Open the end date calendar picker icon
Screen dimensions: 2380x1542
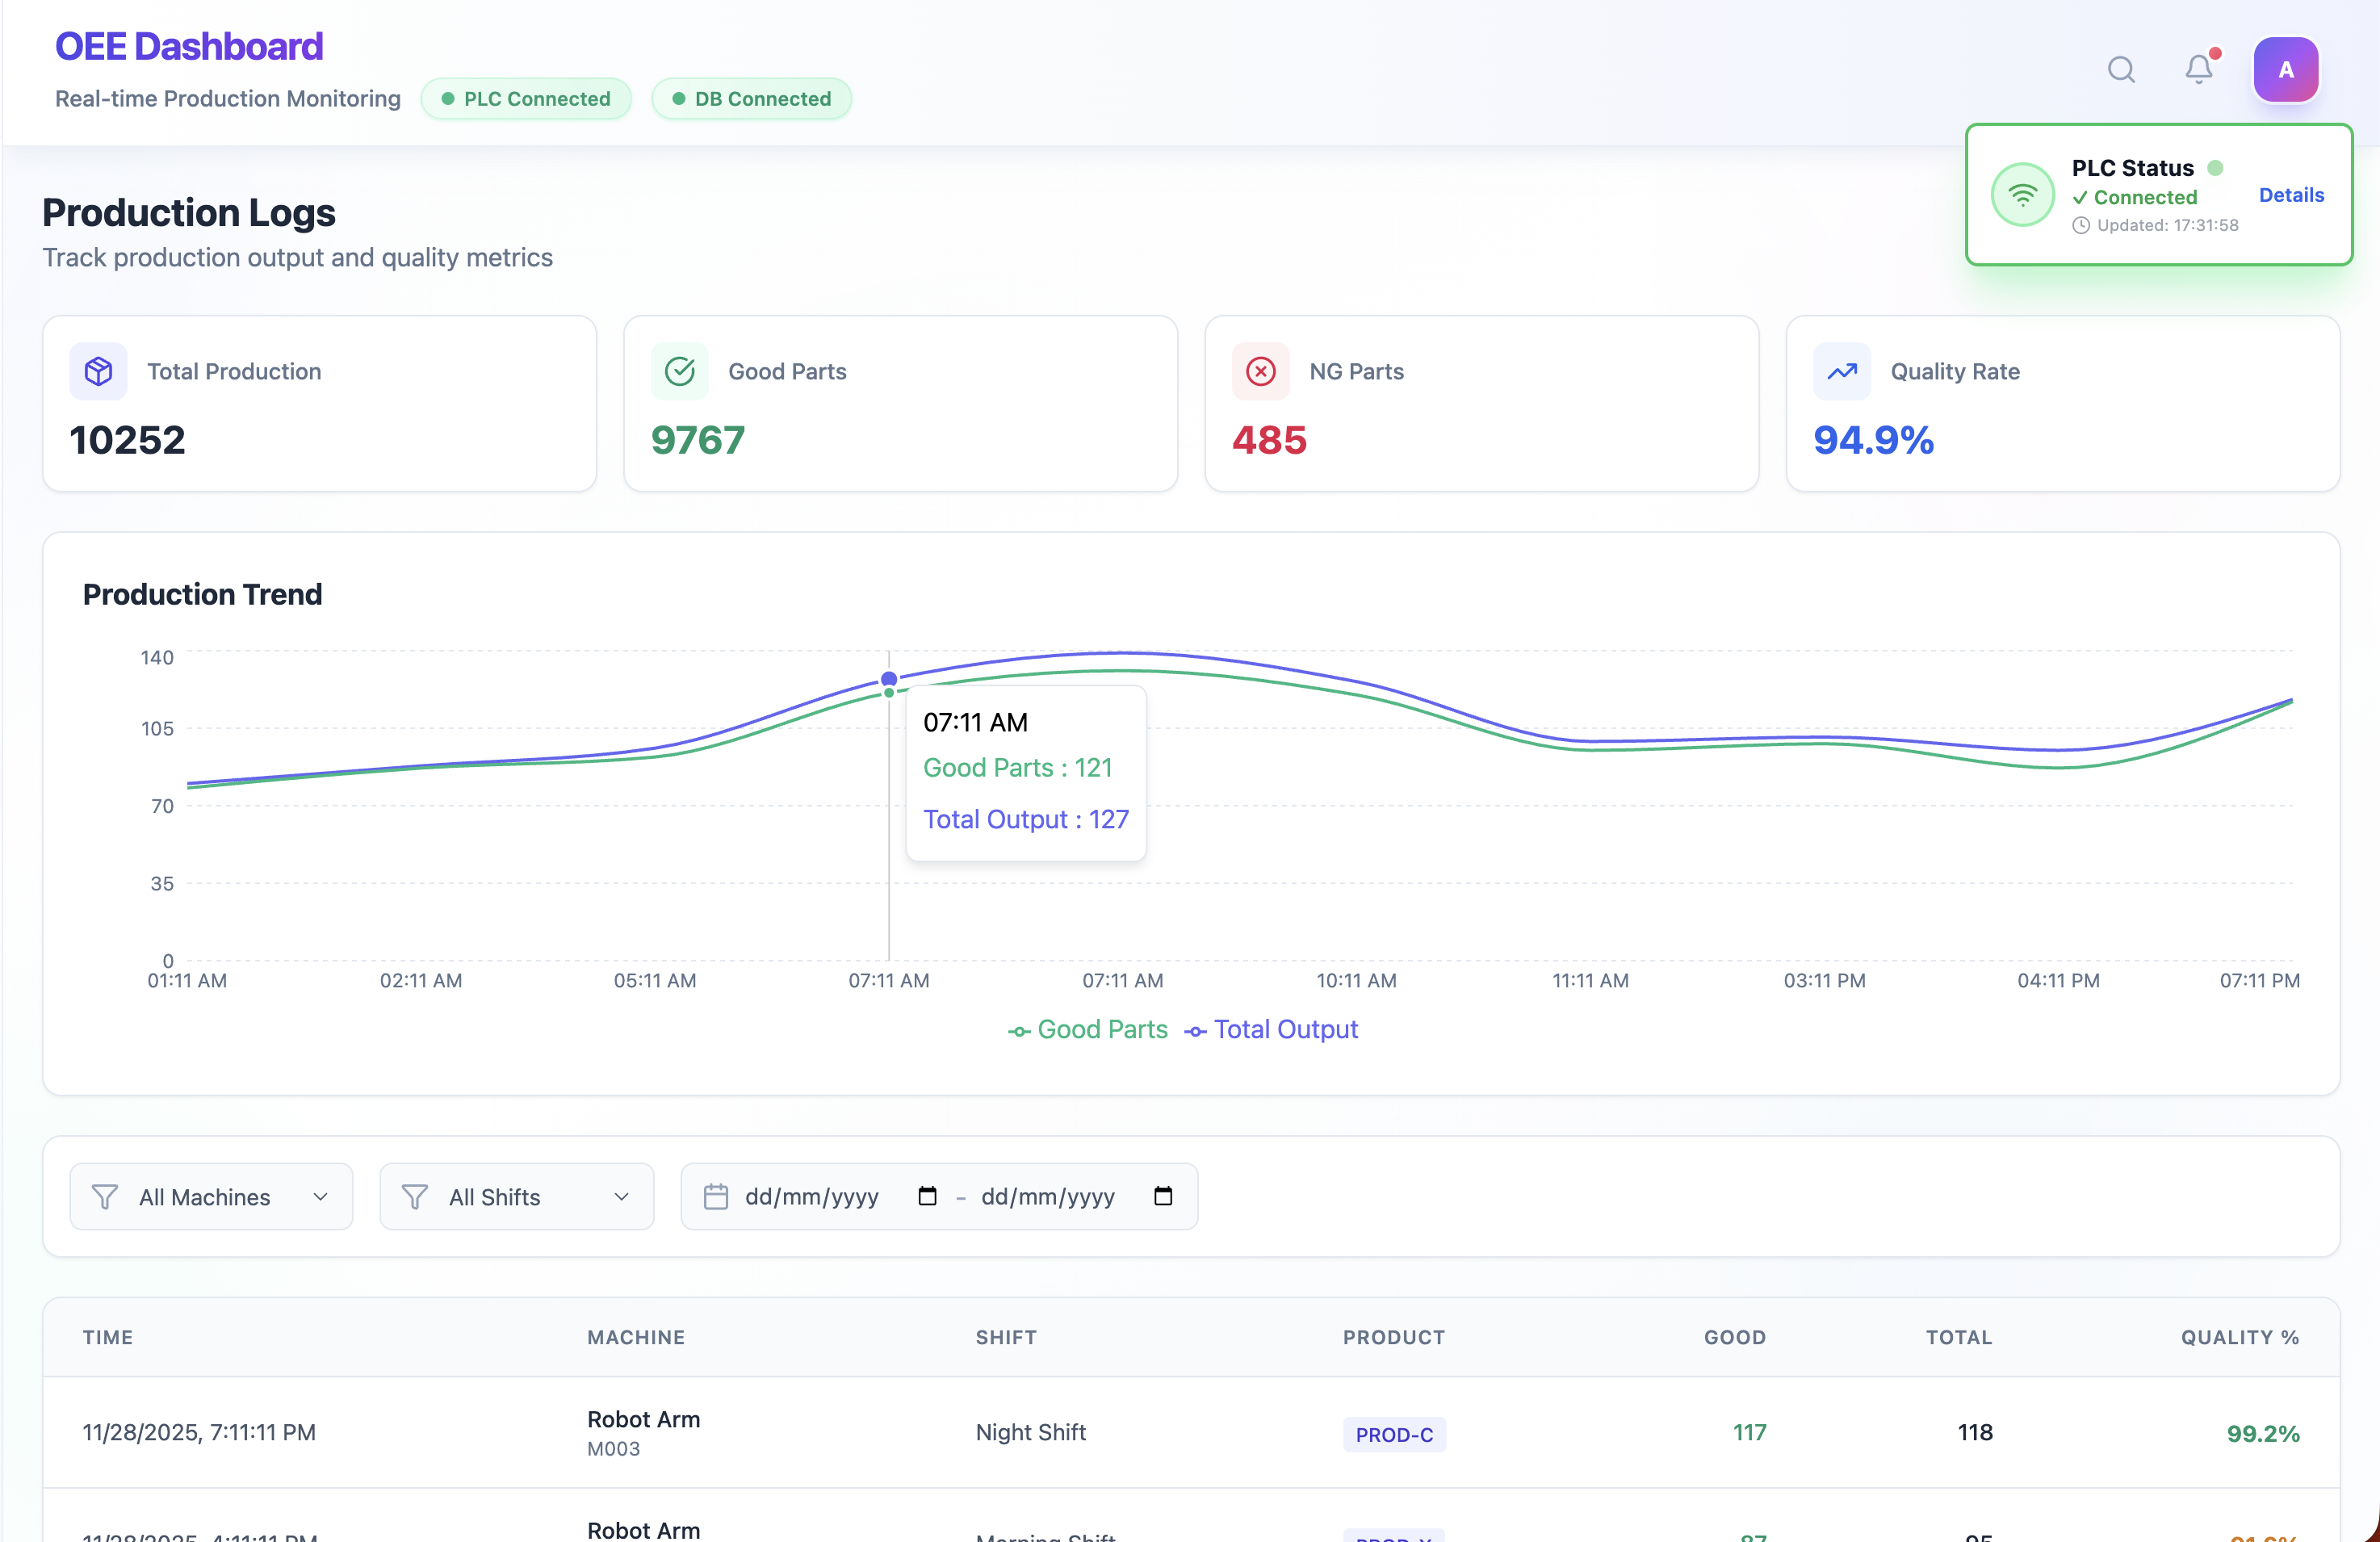click(1163, 1196)
